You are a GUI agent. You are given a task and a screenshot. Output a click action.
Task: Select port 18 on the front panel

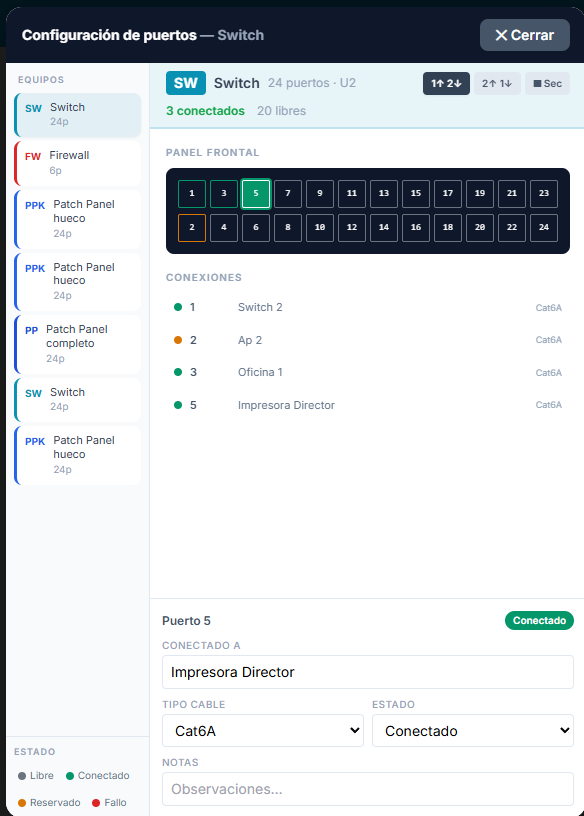coord(448,228)
